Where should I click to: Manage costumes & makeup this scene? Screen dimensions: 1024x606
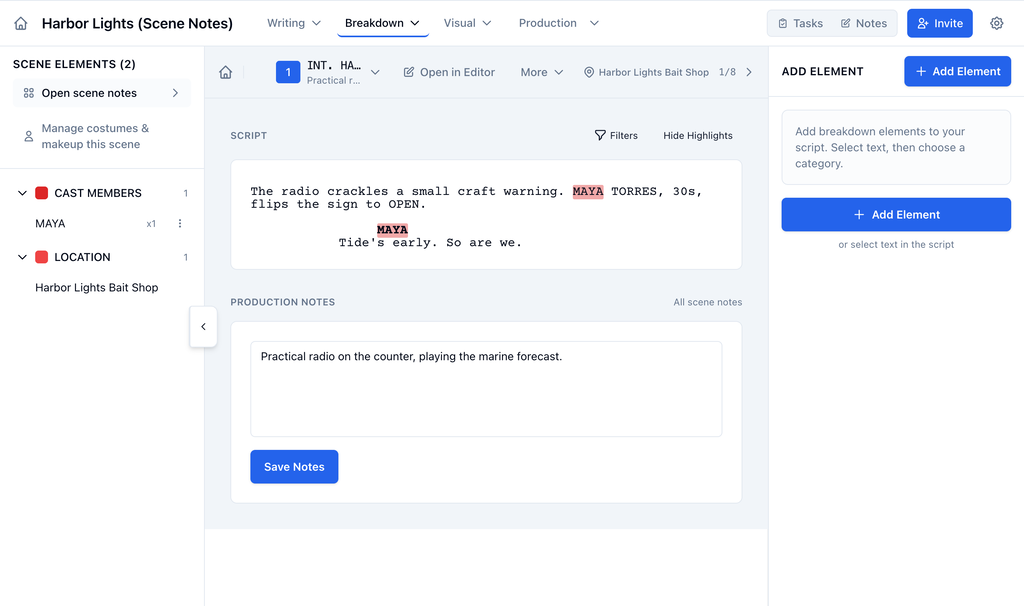tap(102, 136)
